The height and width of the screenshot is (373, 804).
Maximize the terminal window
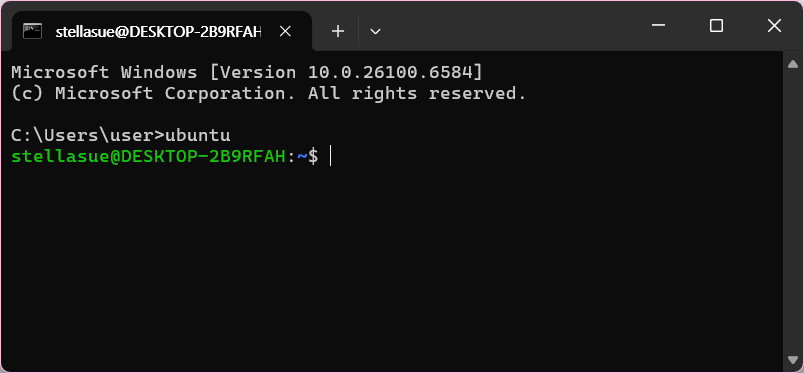point(716,25)
